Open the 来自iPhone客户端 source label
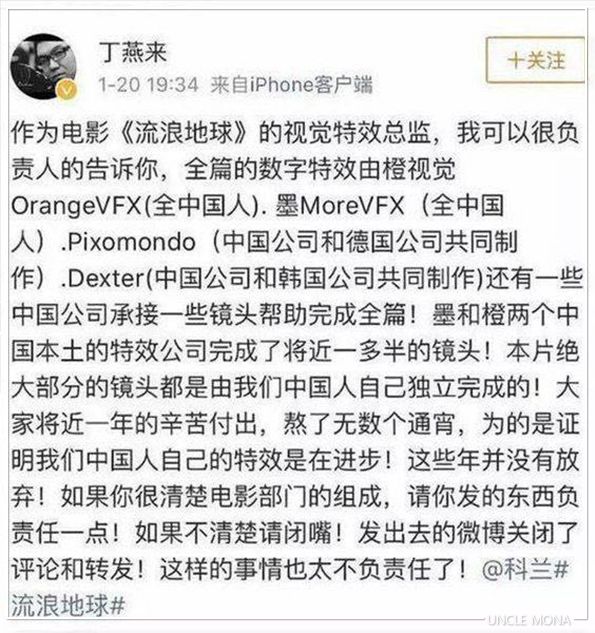 291,85
